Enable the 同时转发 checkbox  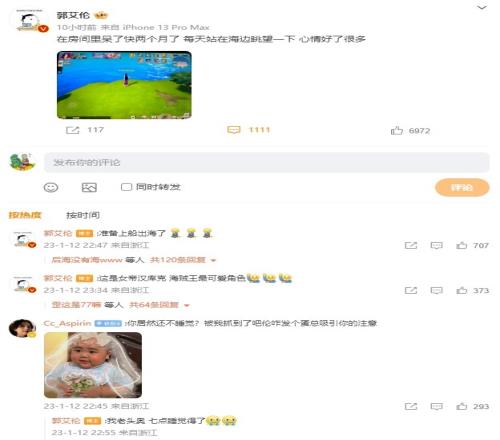[x=126, y=187]
